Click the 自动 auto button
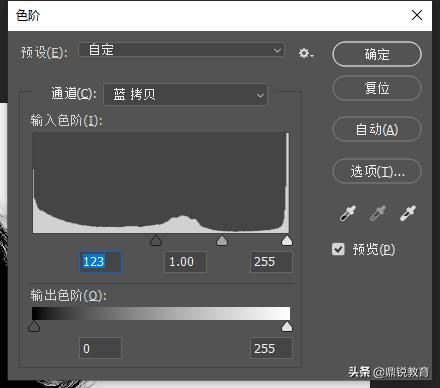Screen dimensions: 440x388 click(377, 129)
